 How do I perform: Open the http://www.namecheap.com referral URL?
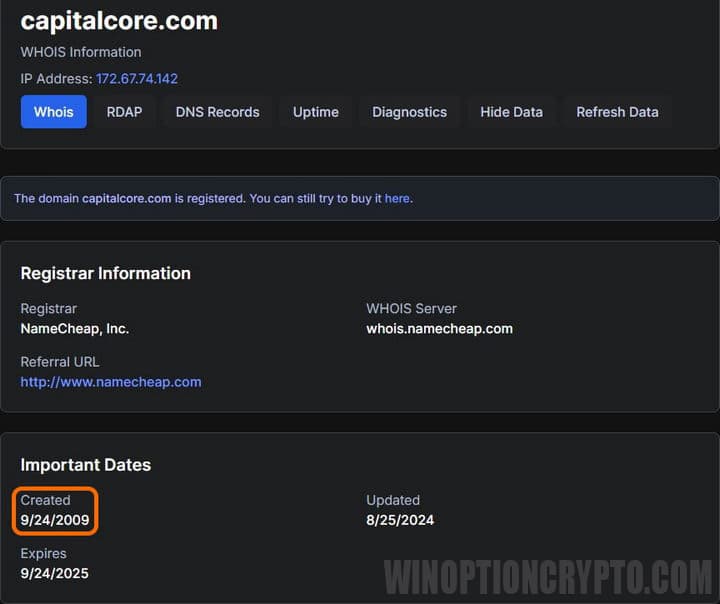pos(111,381)
